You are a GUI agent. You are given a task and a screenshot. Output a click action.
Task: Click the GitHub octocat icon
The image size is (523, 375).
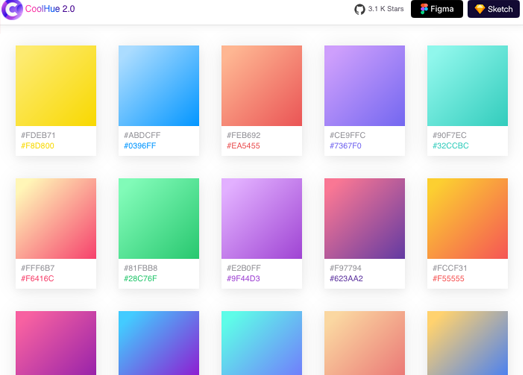pos(360,9)
